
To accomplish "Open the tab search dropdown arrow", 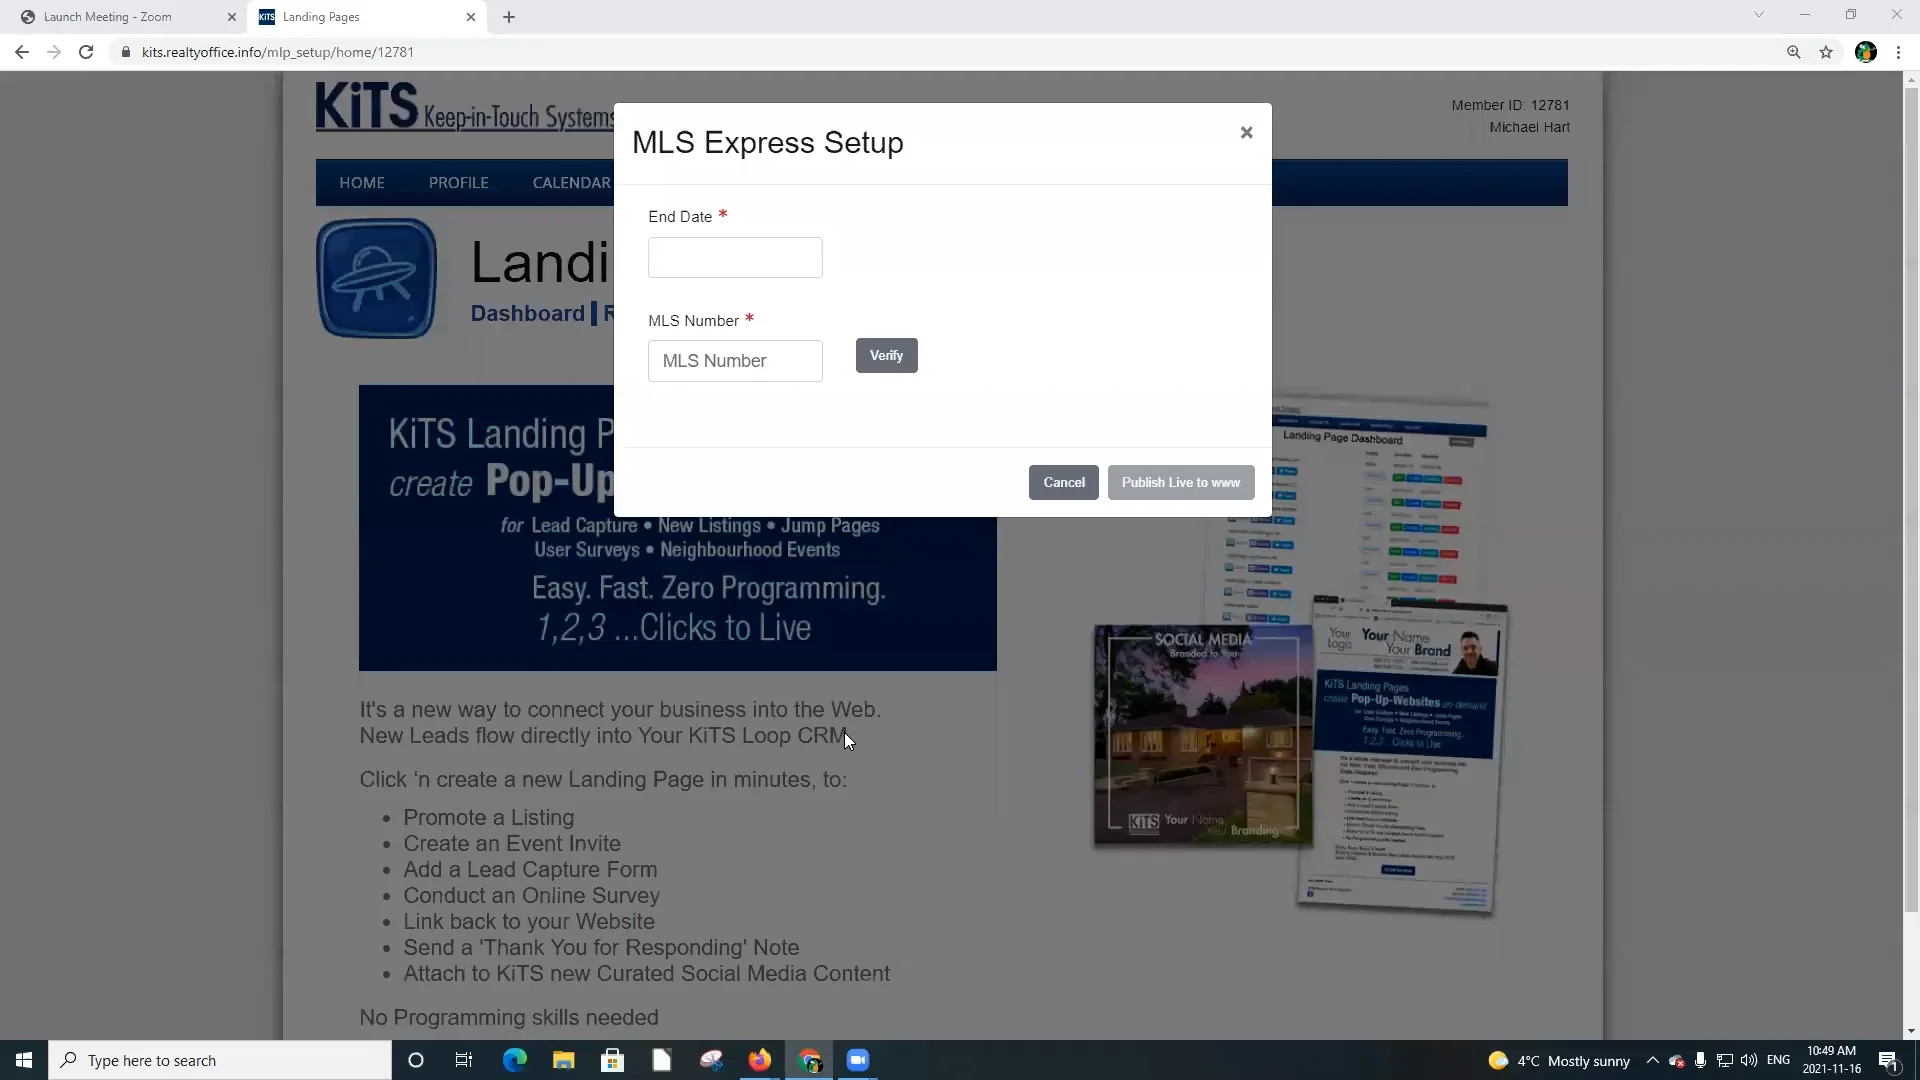I will click(1759, 15).
